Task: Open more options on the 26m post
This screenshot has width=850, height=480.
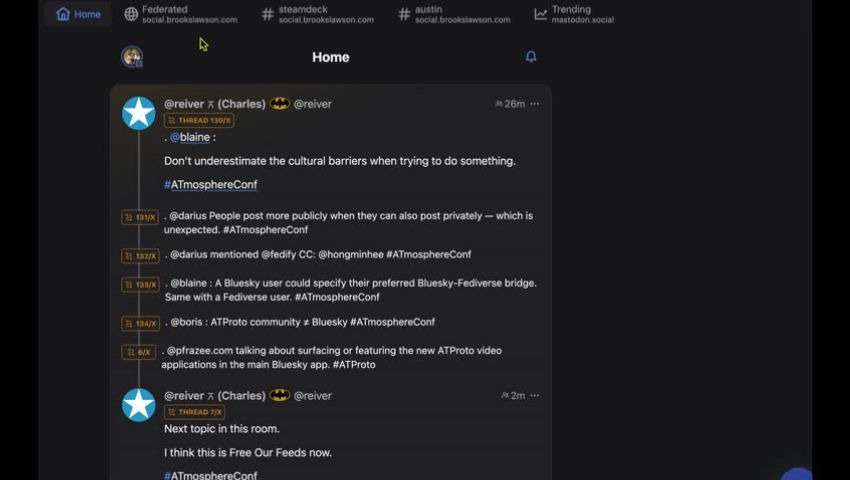Action: [x=535, y=104]
